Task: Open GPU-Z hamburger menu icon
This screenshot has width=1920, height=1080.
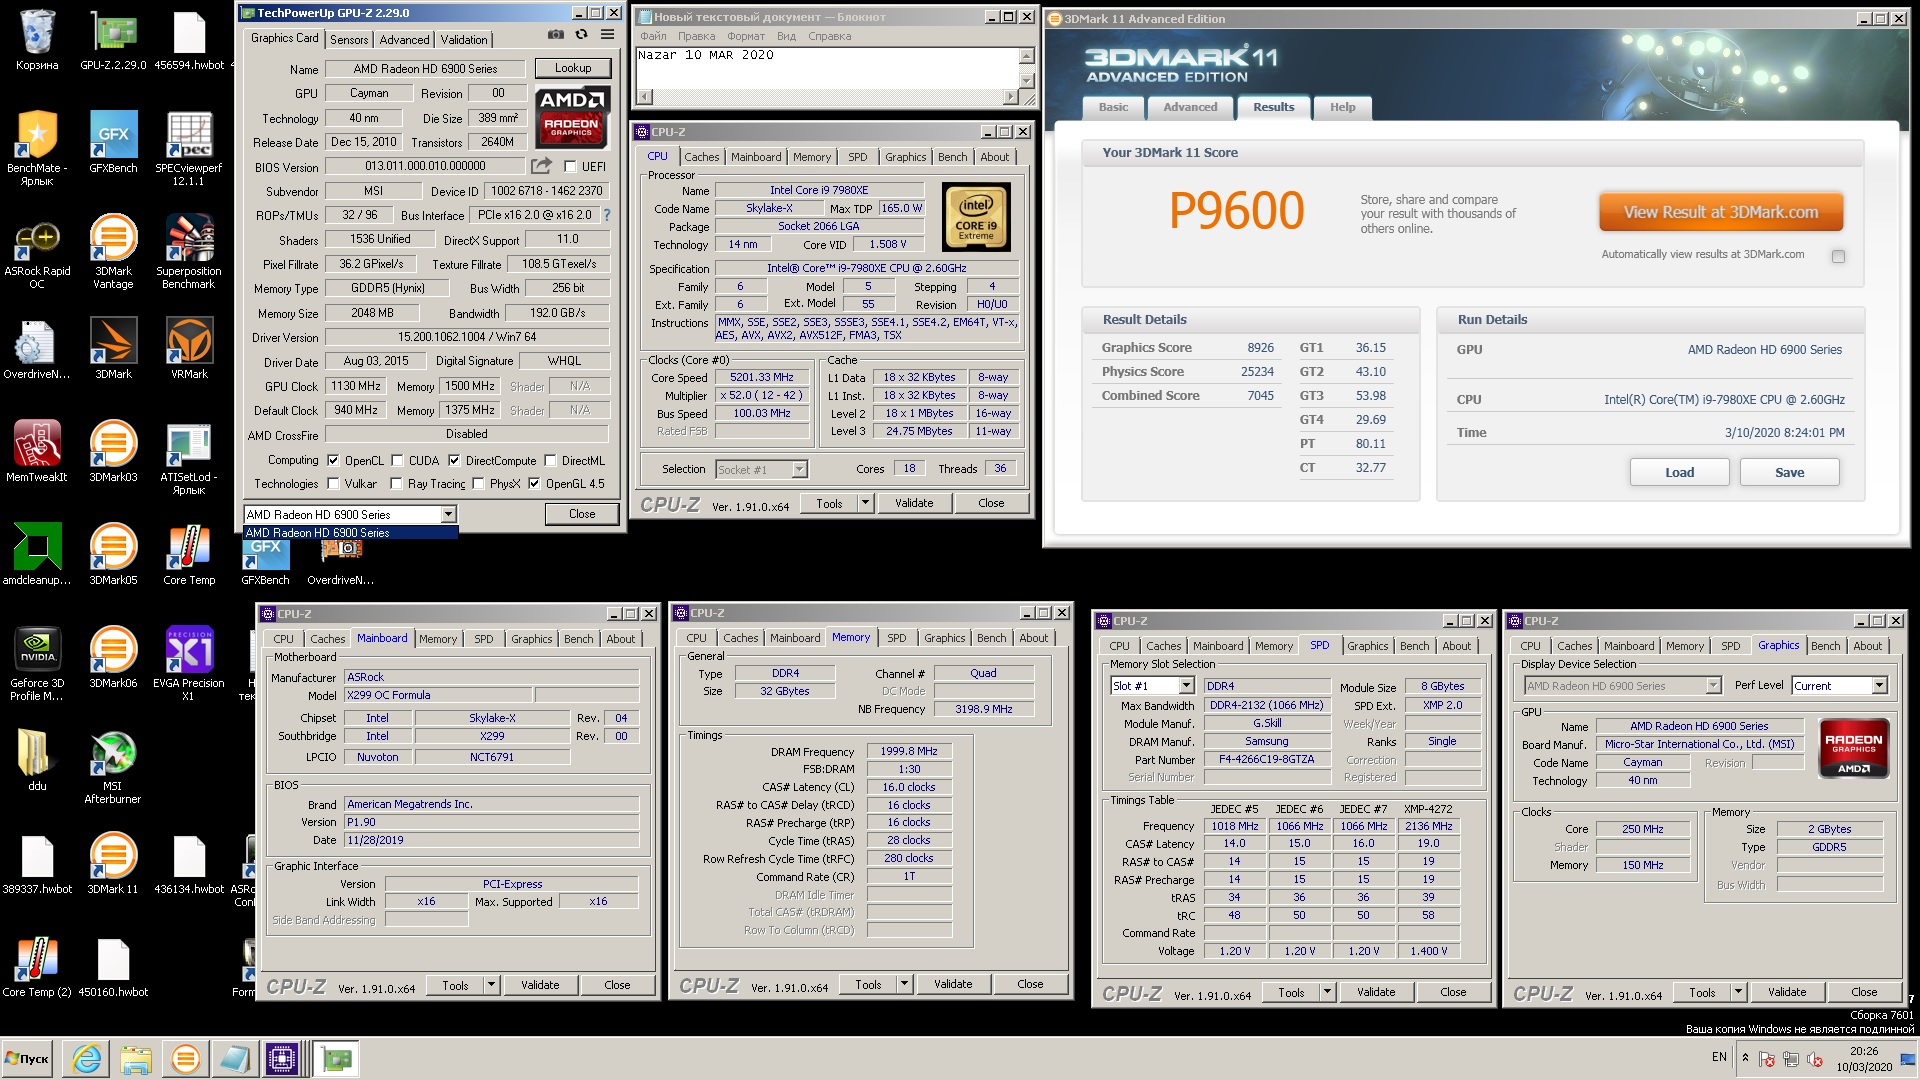Action: click(x=607, y=35)
